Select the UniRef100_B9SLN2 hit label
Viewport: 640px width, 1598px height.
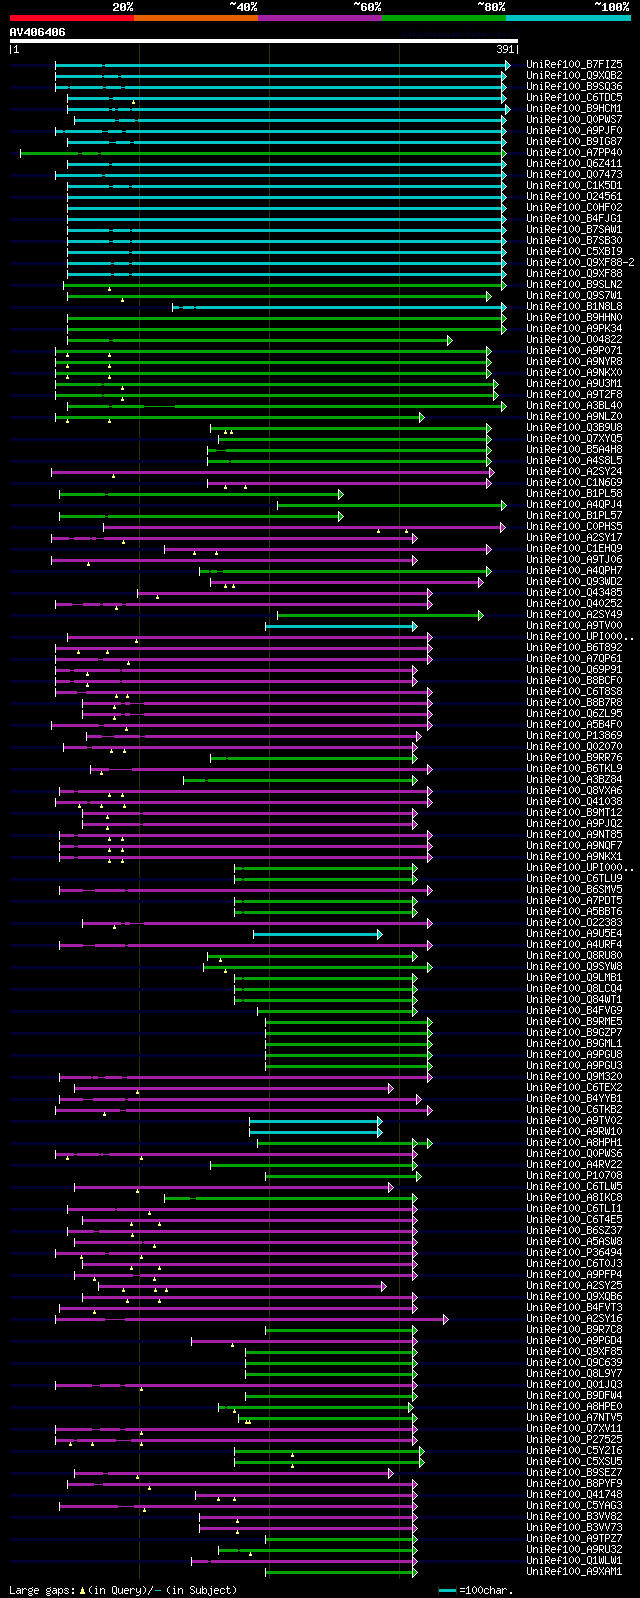point(574,284)
